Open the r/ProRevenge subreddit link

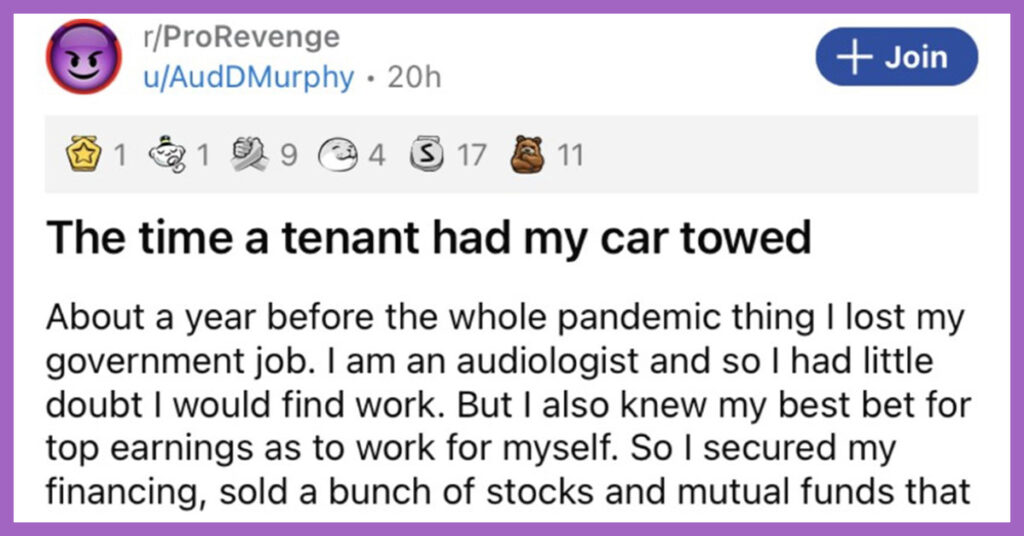tap(241, 37)
